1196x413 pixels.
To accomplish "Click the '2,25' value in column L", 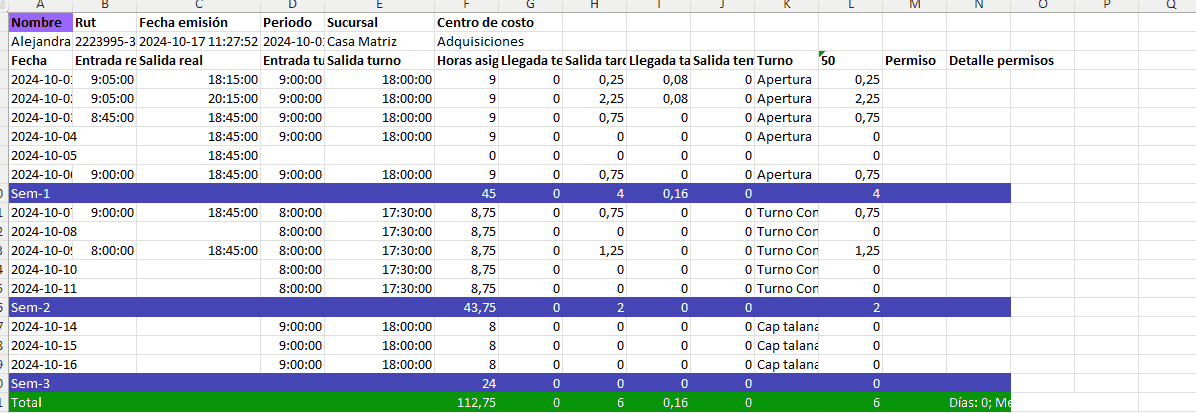I will [850, 98].
